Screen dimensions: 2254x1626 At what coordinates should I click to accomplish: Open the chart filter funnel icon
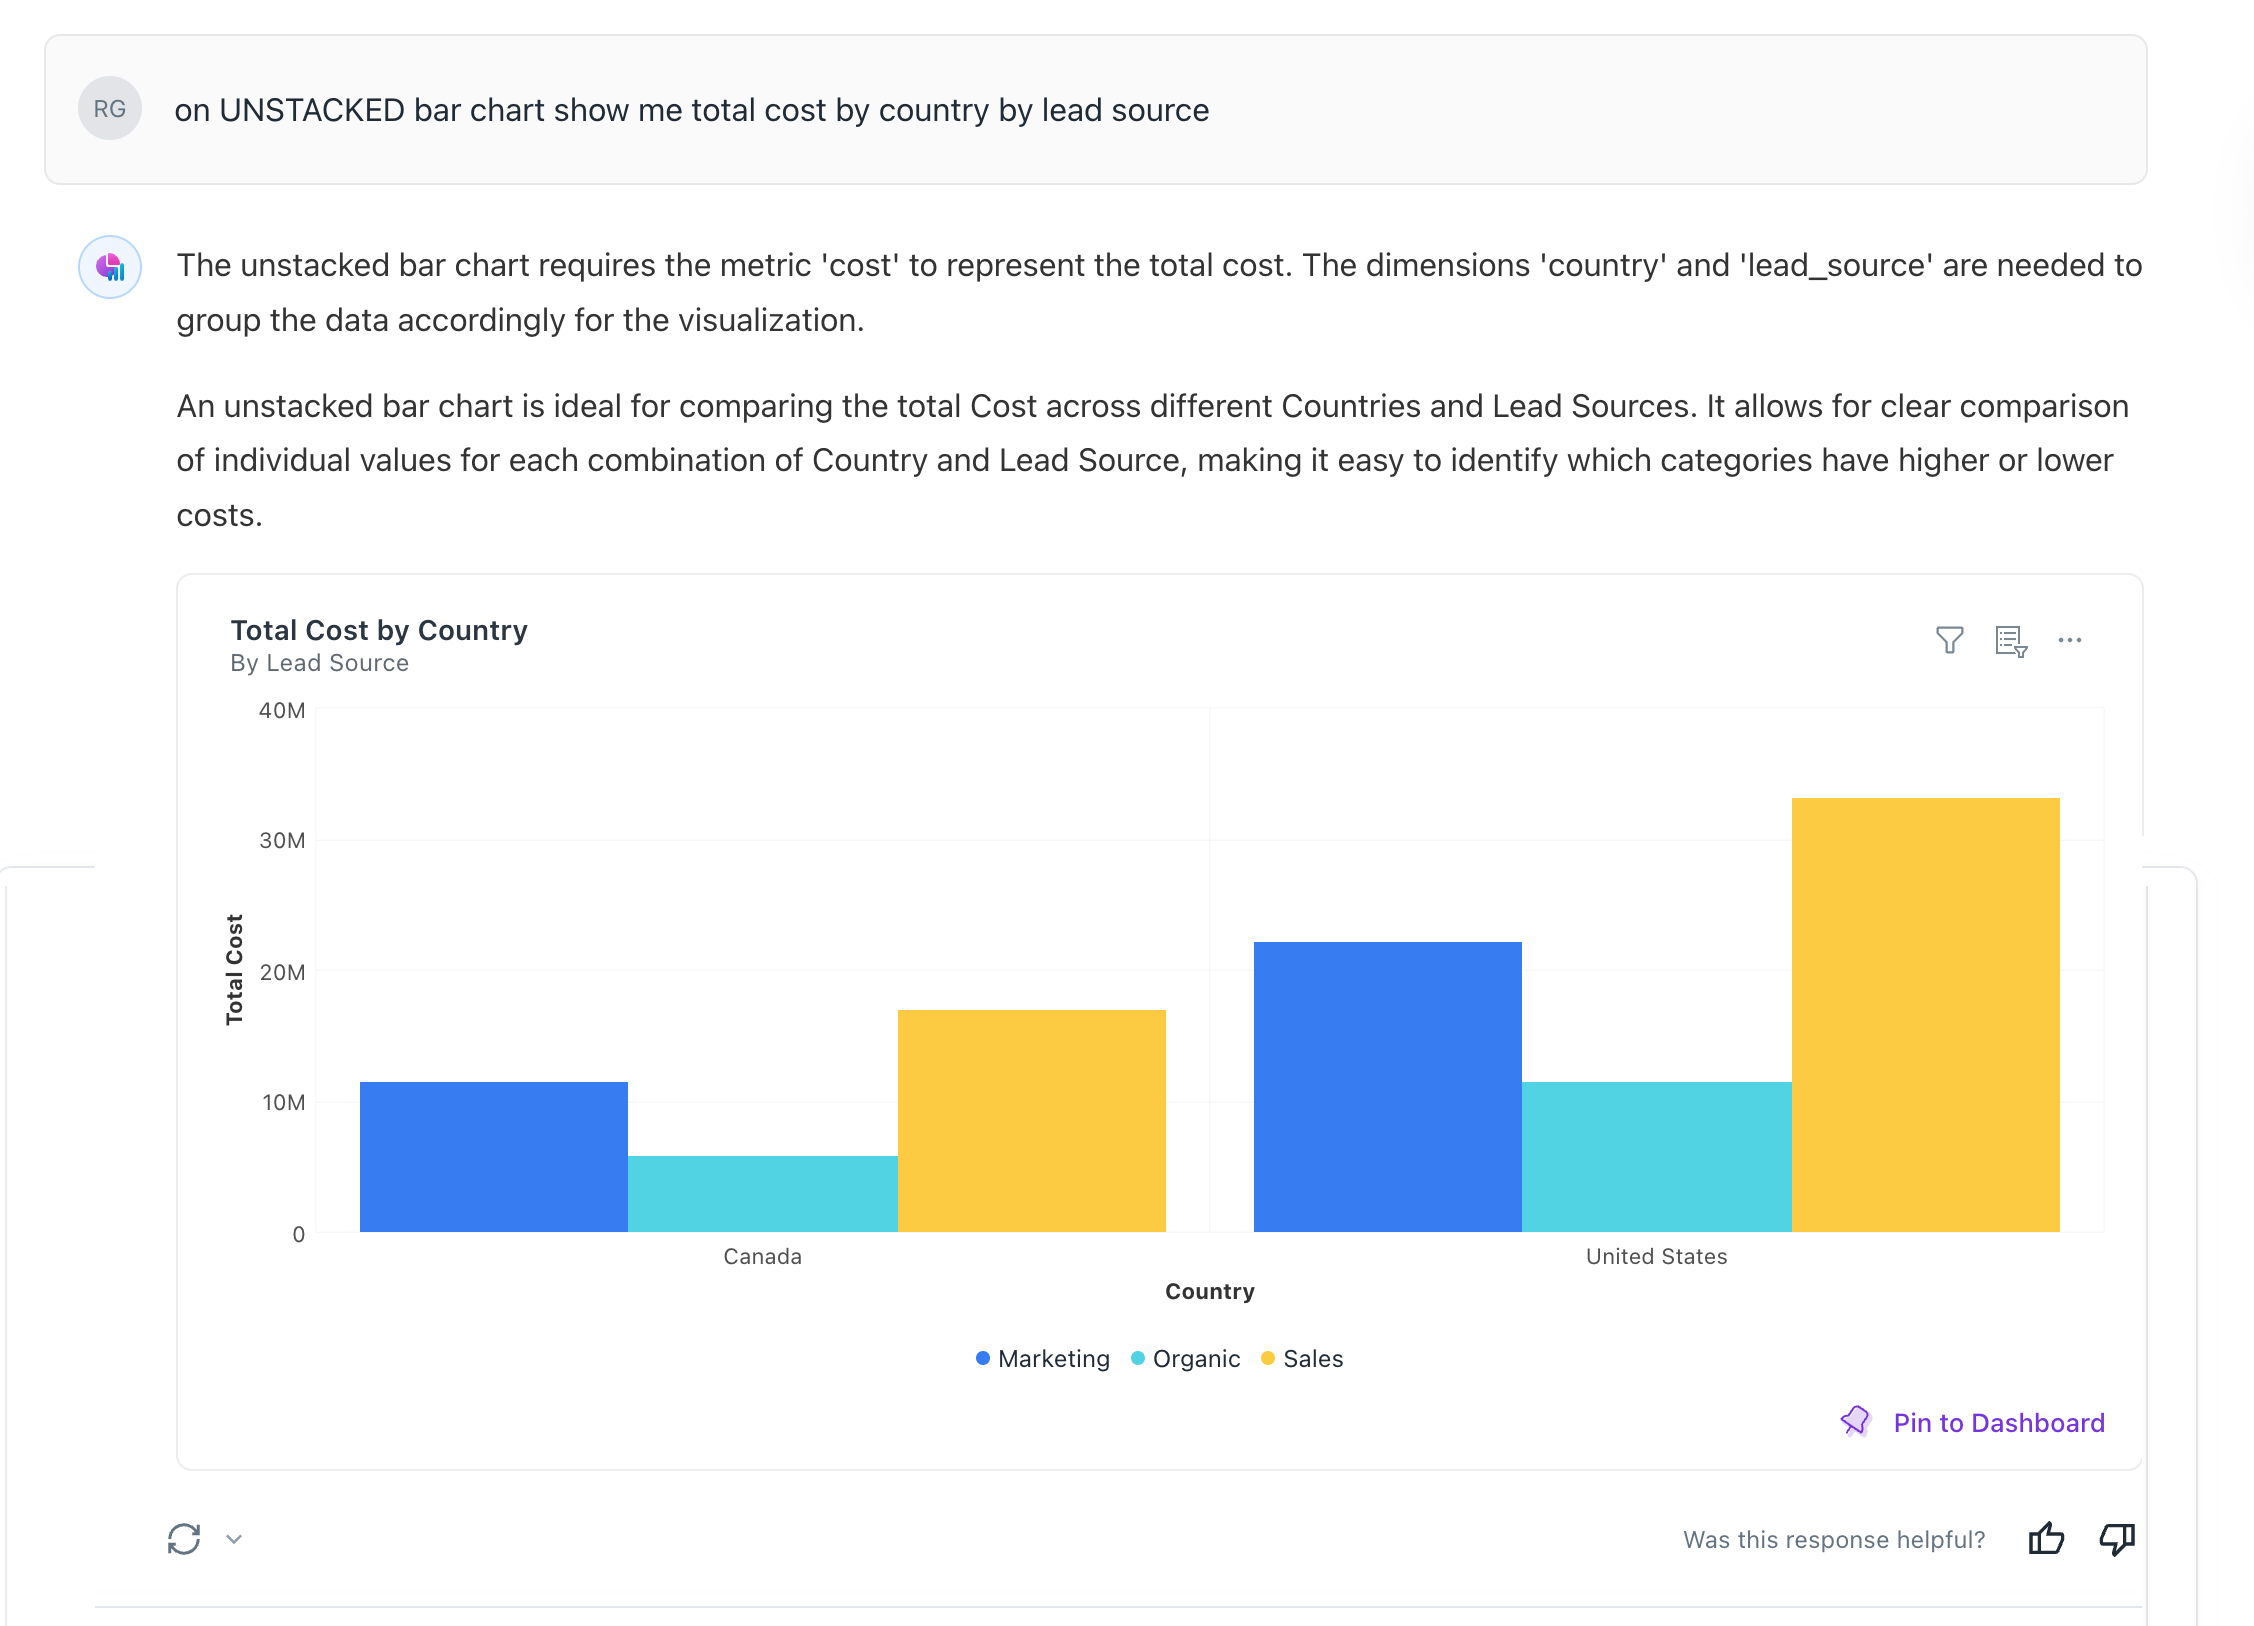[x=1949, y=640]
